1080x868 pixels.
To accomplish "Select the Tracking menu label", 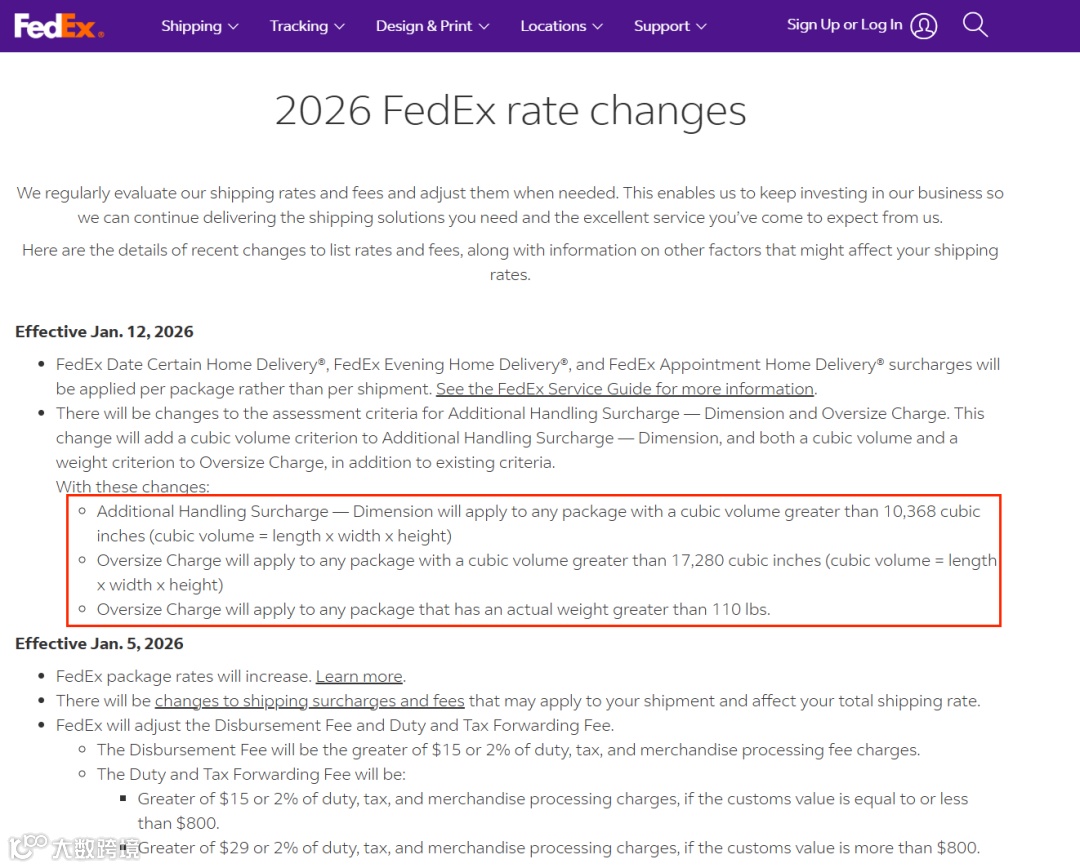I will click(x=298, y=26).
